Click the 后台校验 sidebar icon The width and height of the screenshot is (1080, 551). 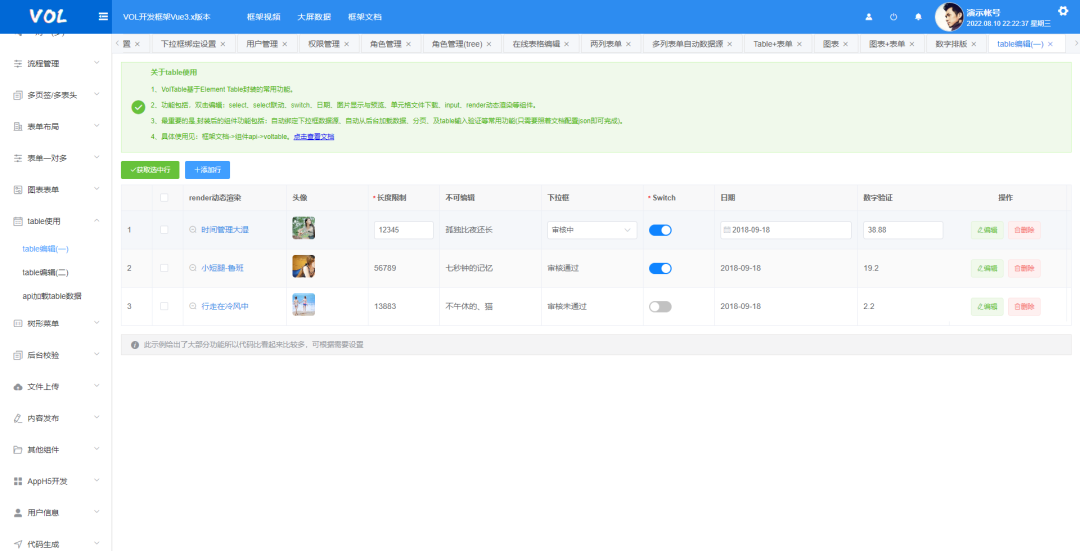(x=18, y=355)
